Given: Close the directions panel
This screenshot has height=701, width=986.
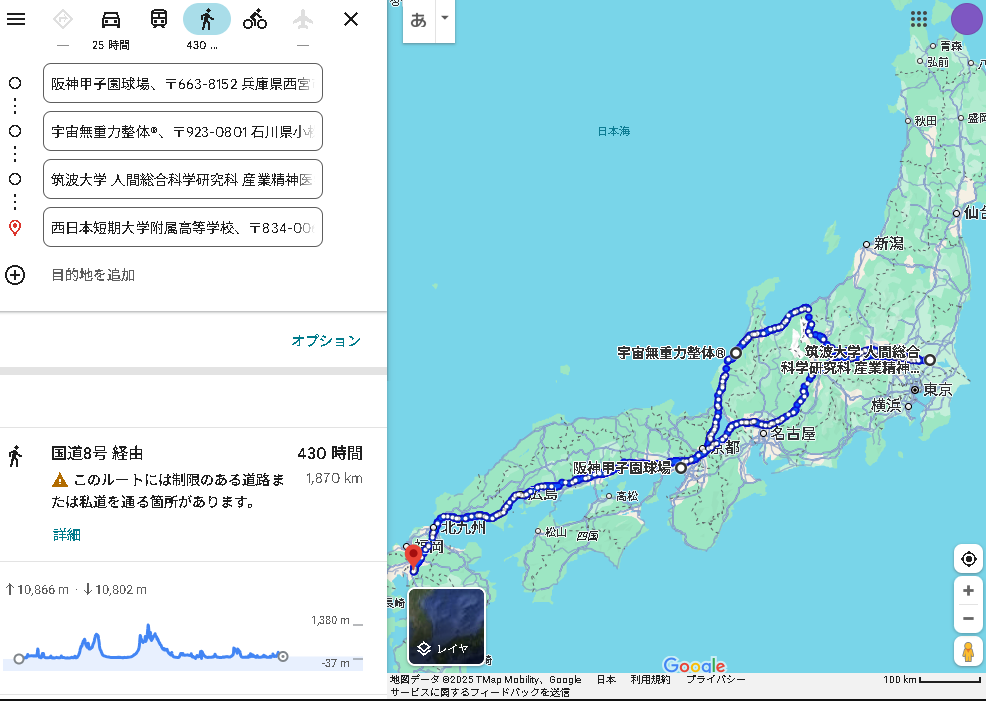Looking at the screenshot, I should point(351,19).
